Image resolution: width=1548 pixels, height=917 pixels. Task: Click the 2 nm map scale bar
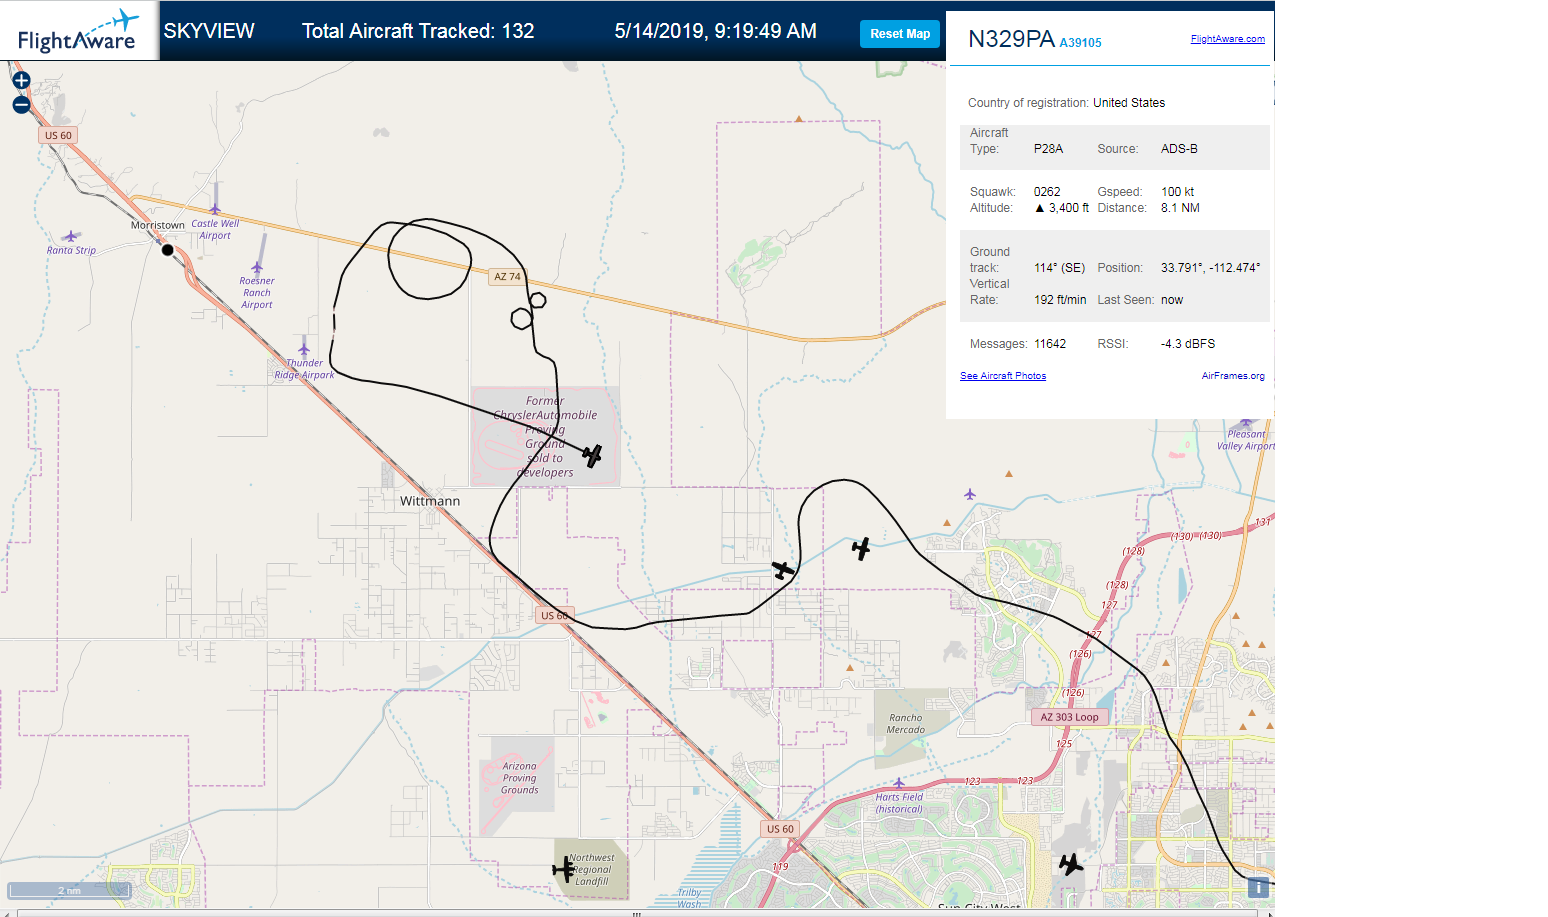coord(68,890)
